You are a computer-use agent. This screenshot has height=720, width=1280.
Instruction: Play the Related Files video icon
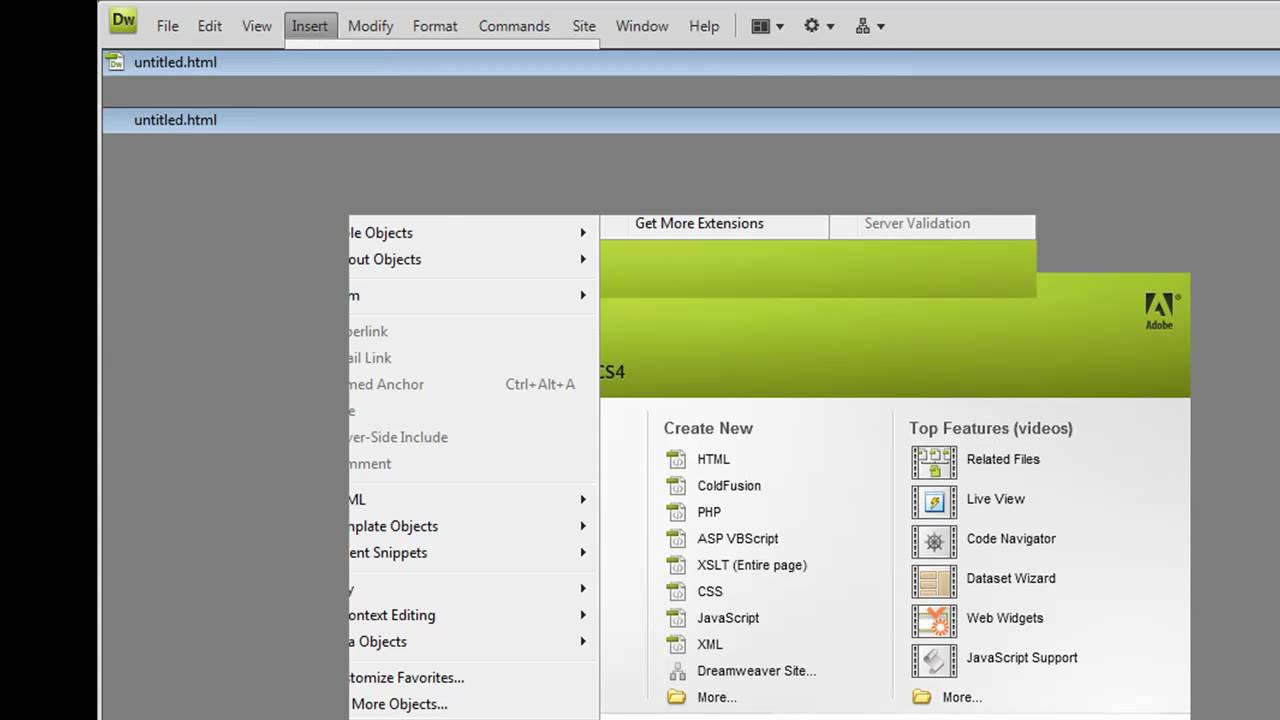[x=934, y=462]
